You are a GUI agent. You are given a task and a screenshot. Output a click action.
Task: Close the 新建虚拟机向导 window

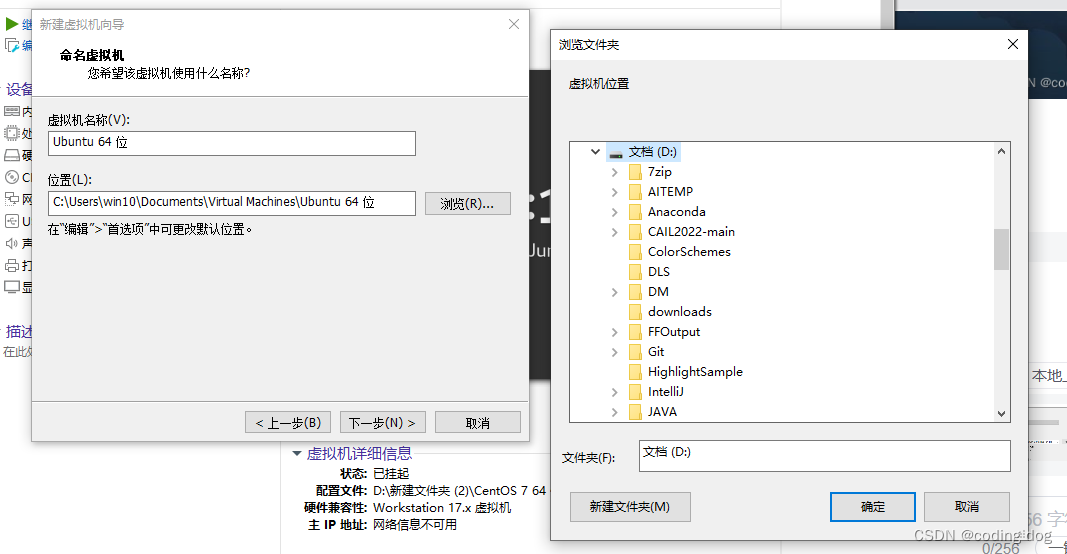(514, 24)
